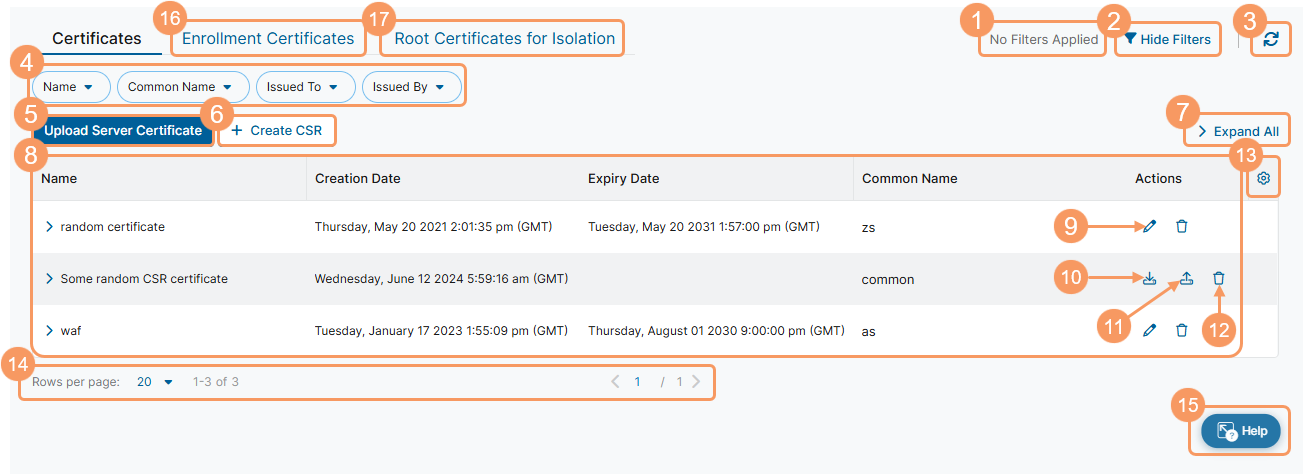Expand the random certificate row details
Image resolution: width=1303 pixels, height=474 pixels.
(x=48, y=227)
